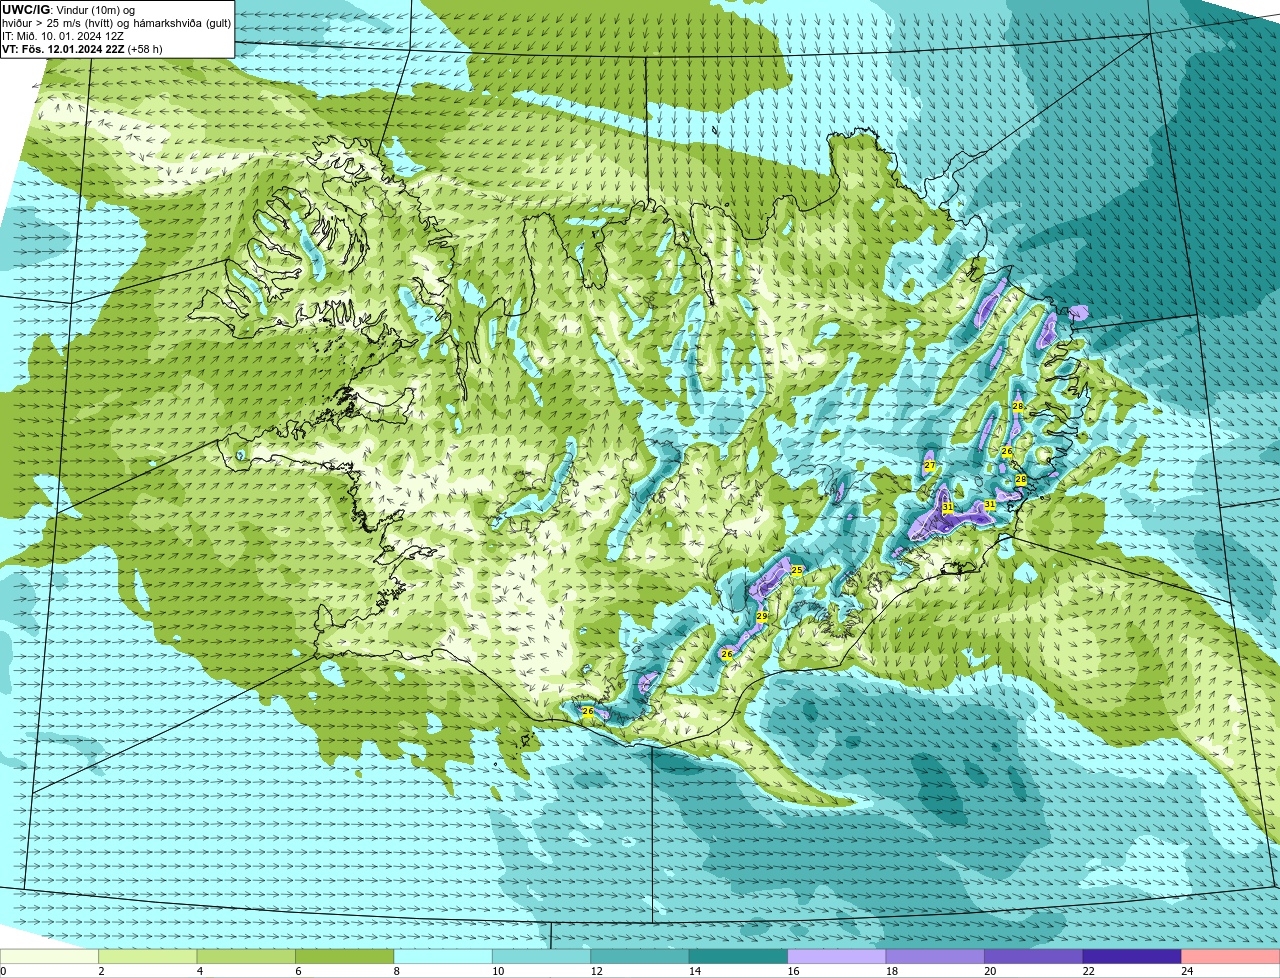This screenshot has height=978, width=1280.
Task: Click the 6–8 m/s olive green legend swatch
Action: click(345, 956)
